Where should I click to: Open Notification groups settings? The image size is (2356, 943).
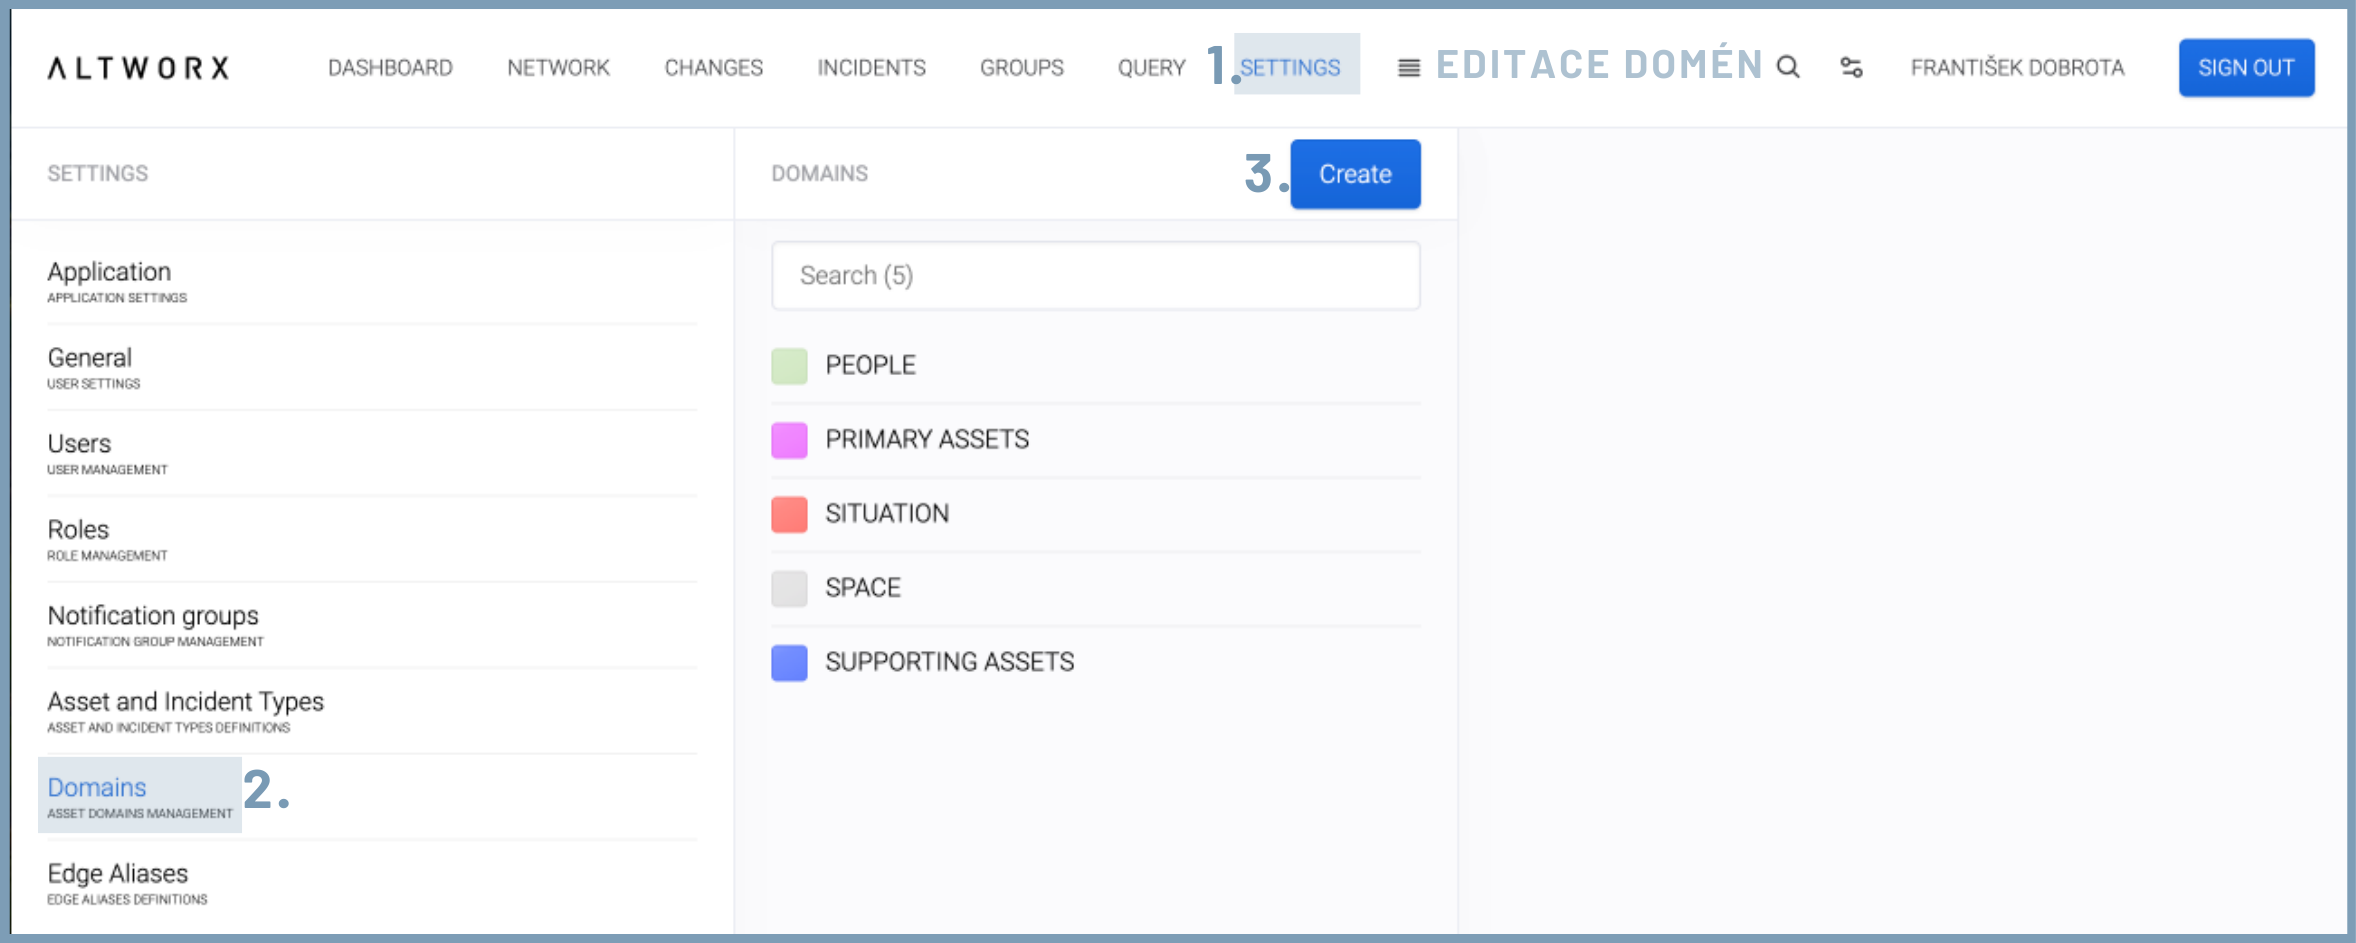click(x=153, y=616)
